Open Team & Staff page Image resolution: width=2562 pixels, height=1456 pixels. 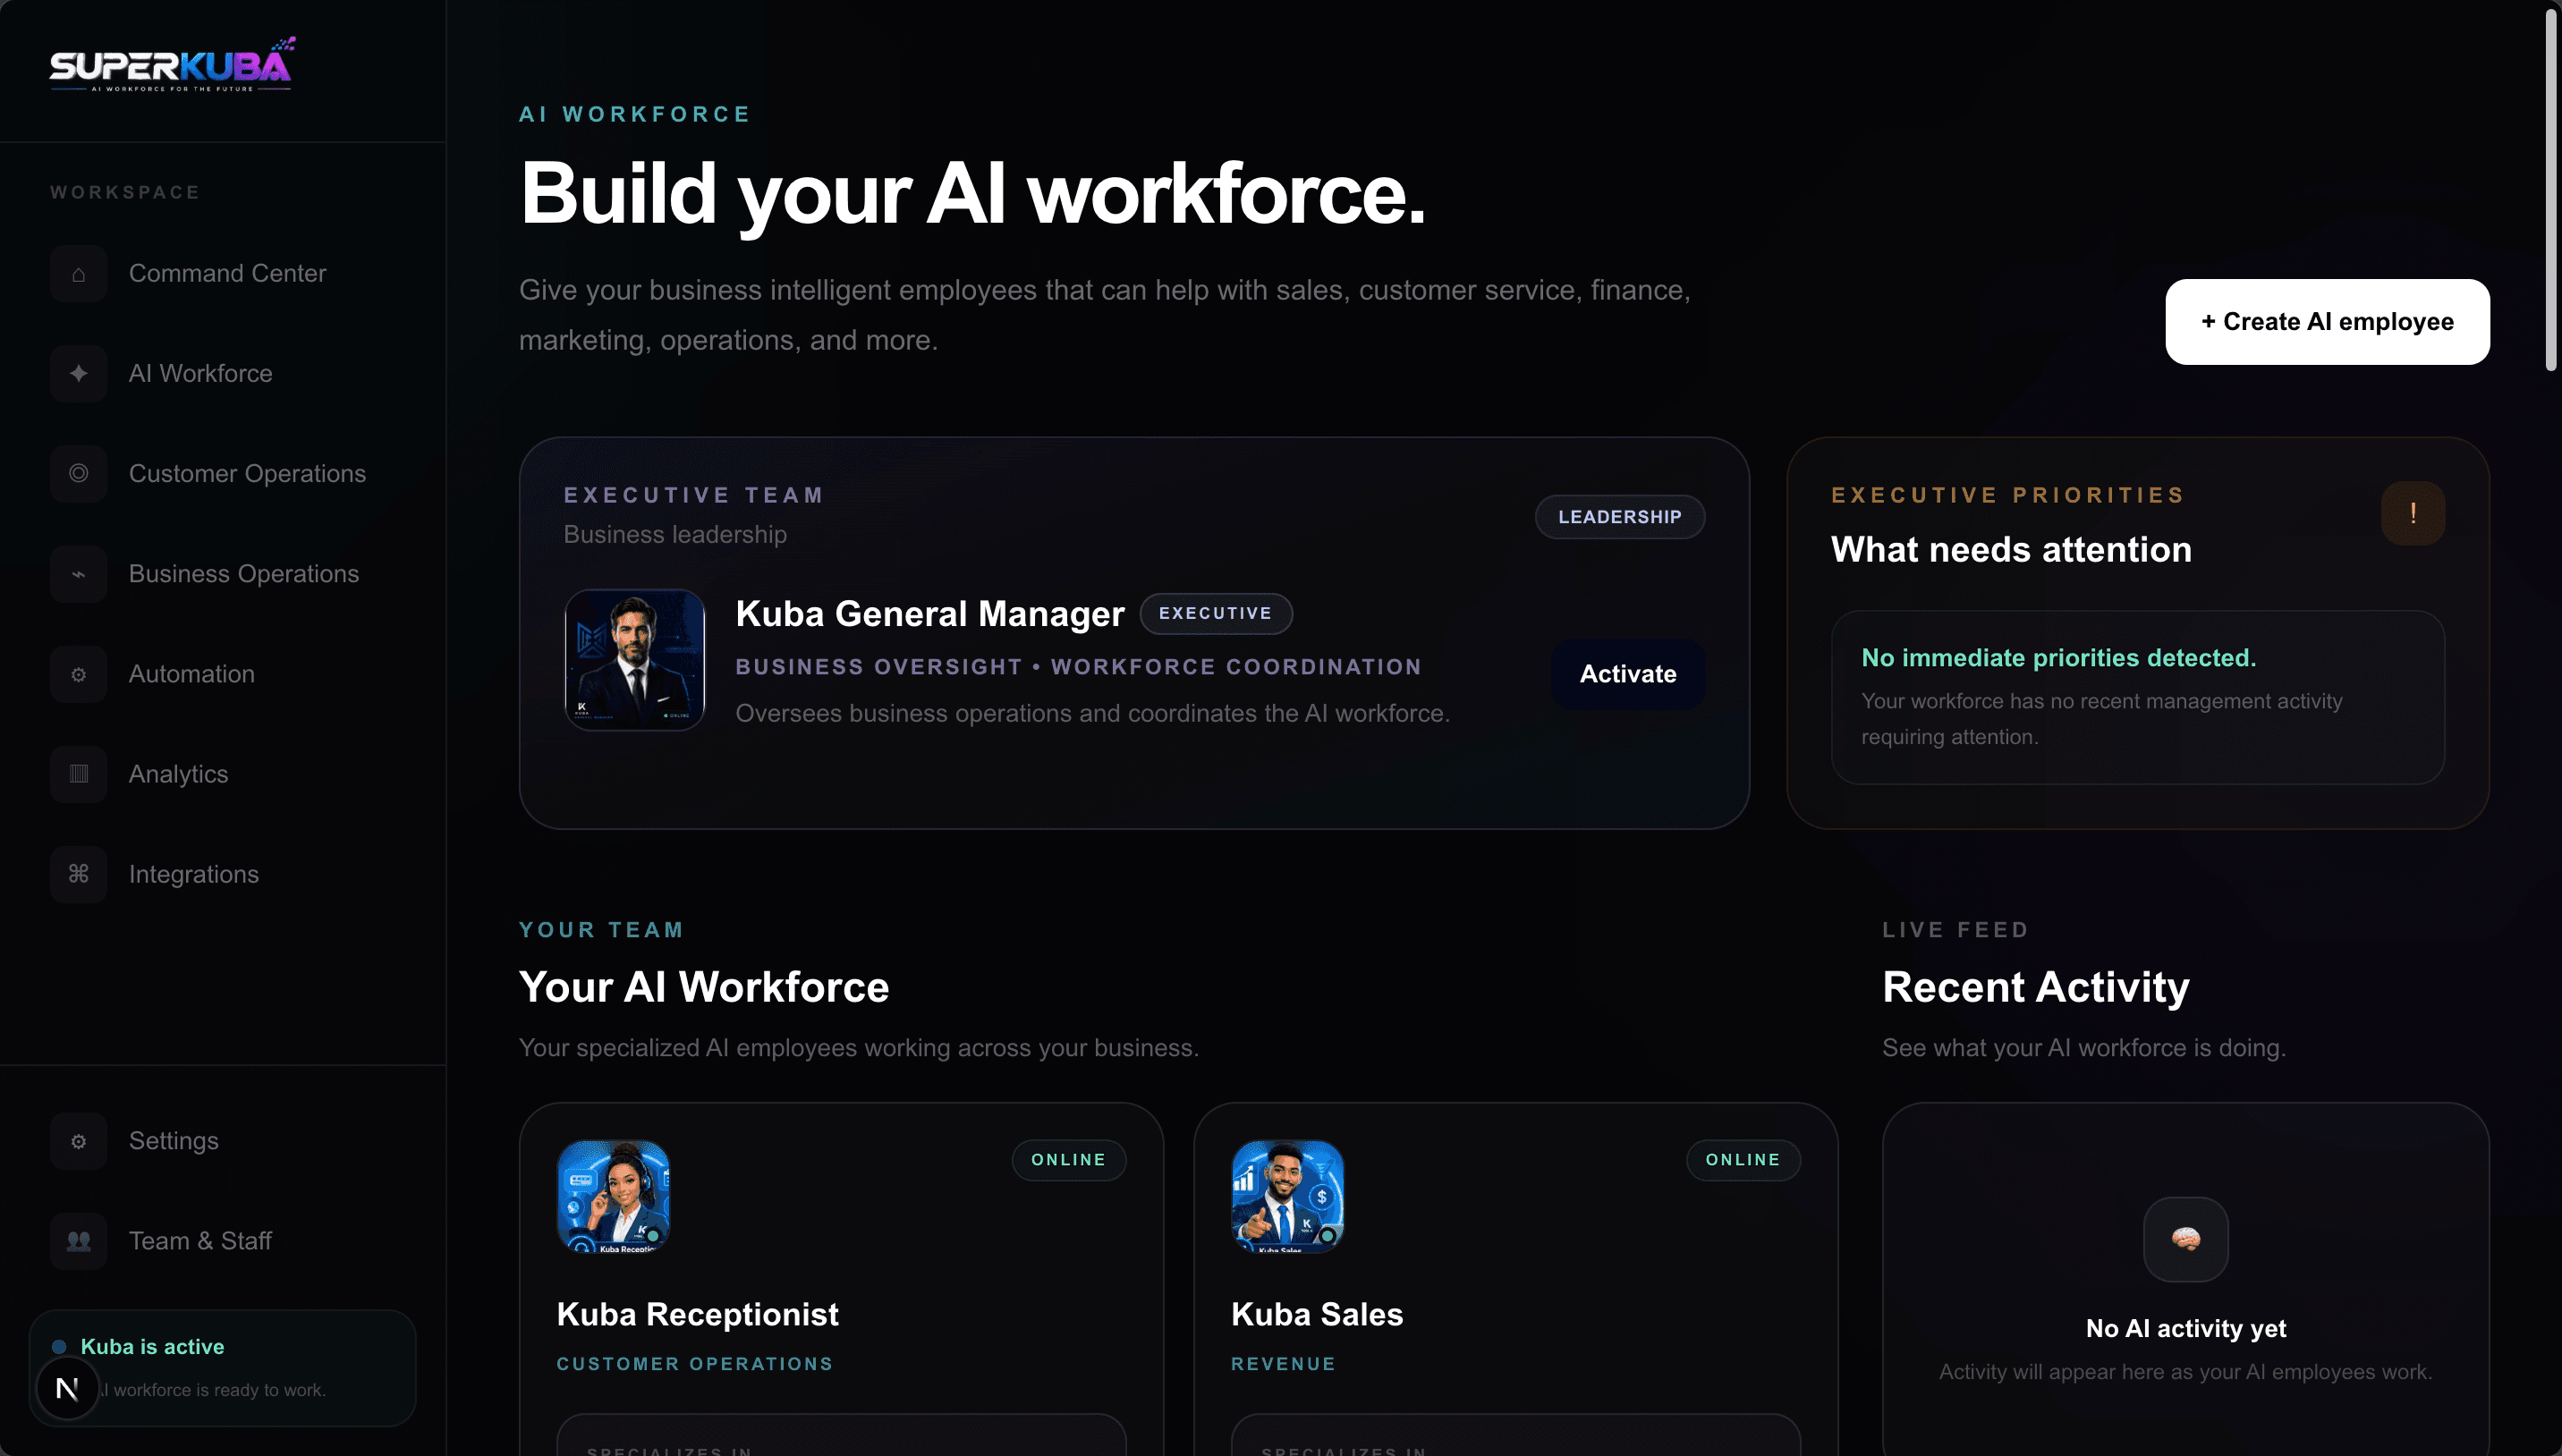pyautogui.click(x=223, y=1241)
